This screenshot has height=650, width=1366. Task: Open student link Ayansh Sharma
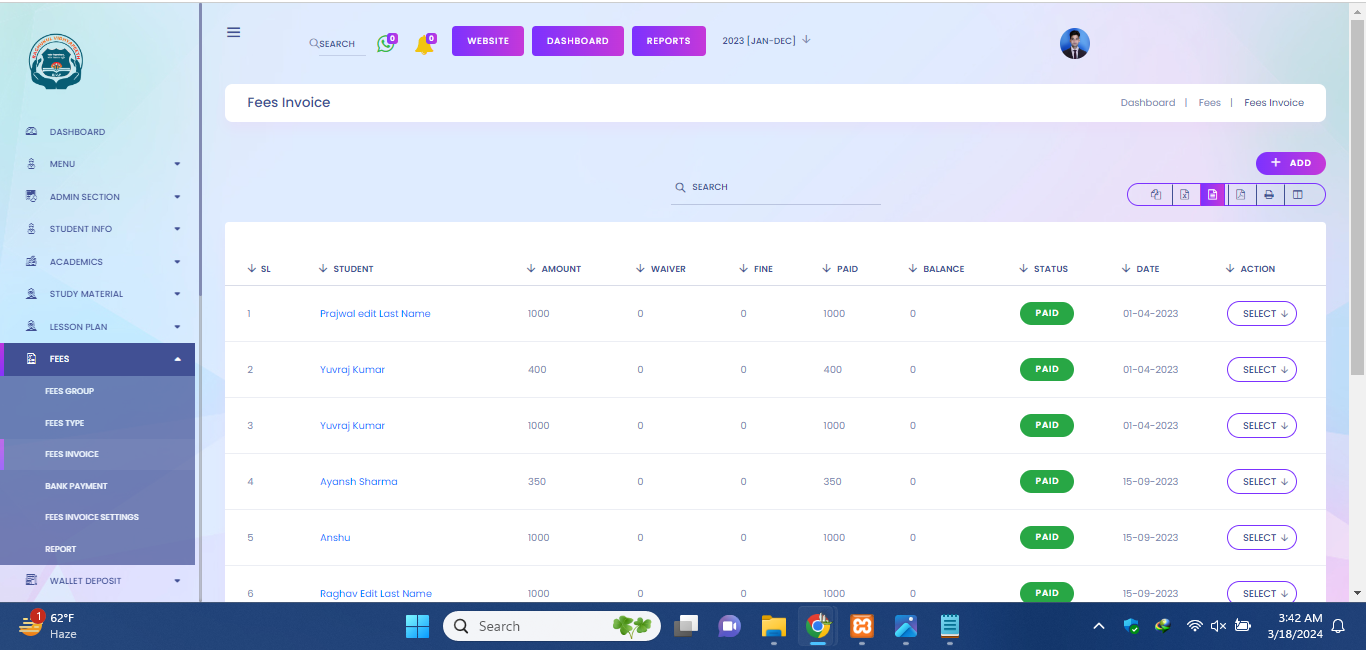(x=358, y=482)
